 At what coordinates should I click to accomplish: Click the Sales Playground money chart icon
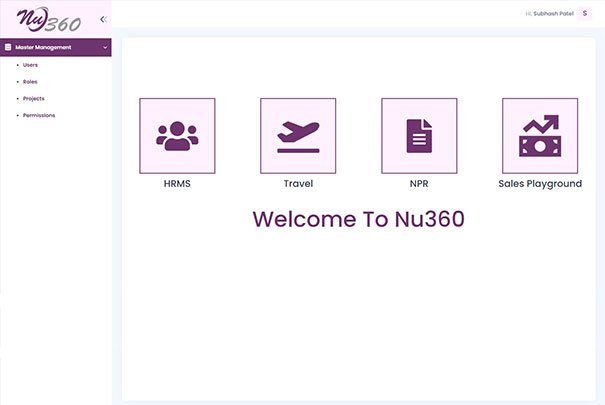(539, 136)
